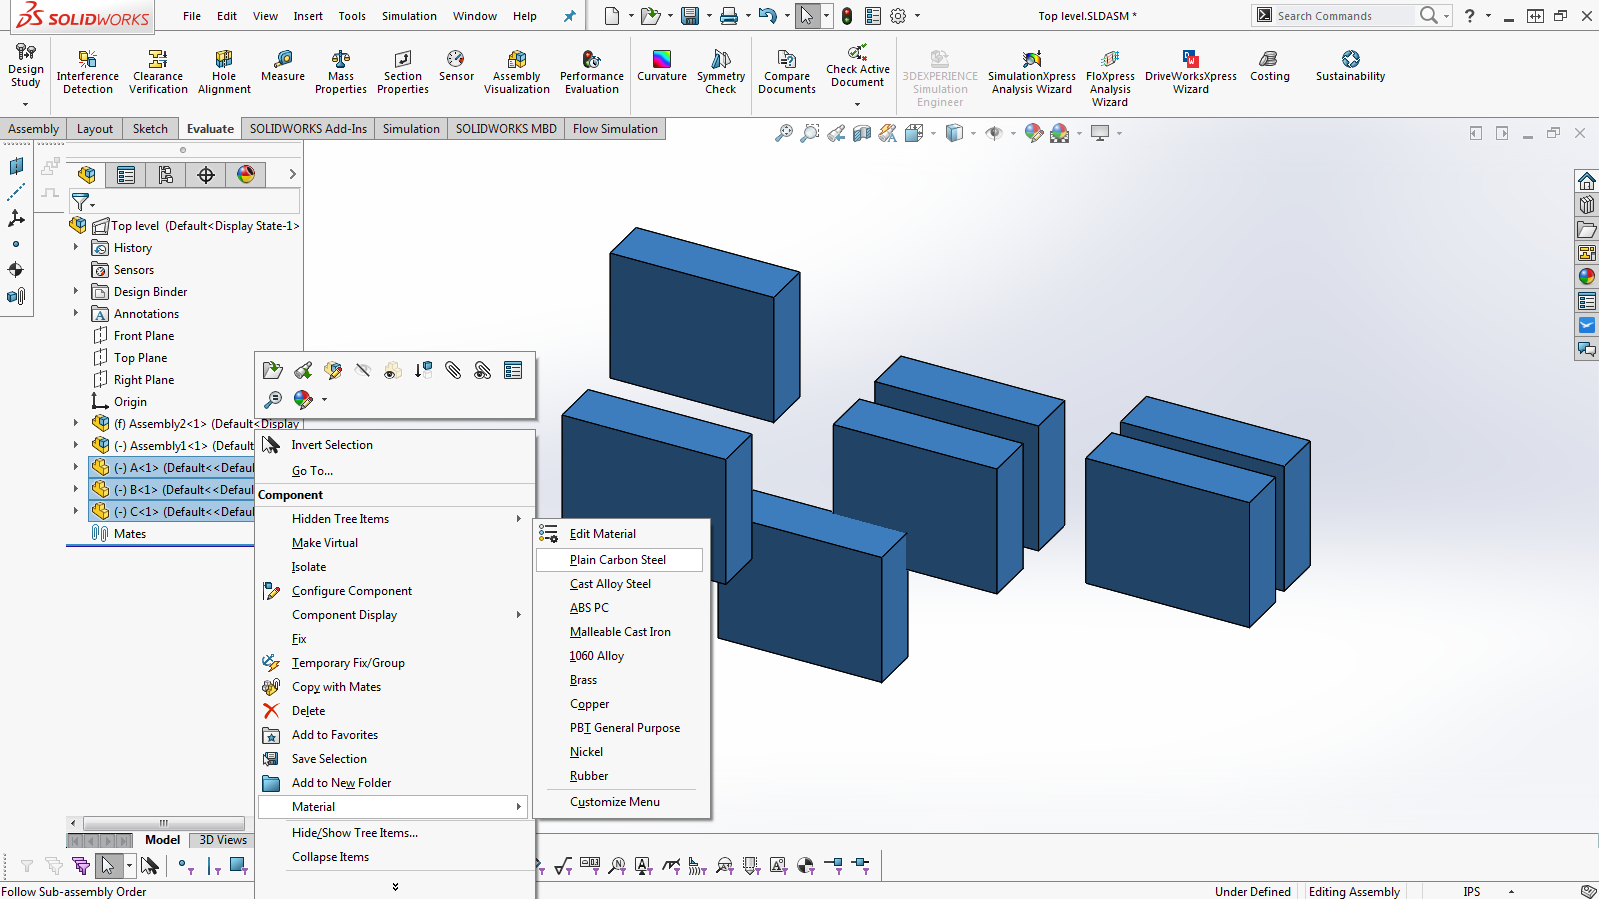Viewport: 1599px width, 899px height.
Task: Open the Curvature display tool
Action: coord(662,66)
